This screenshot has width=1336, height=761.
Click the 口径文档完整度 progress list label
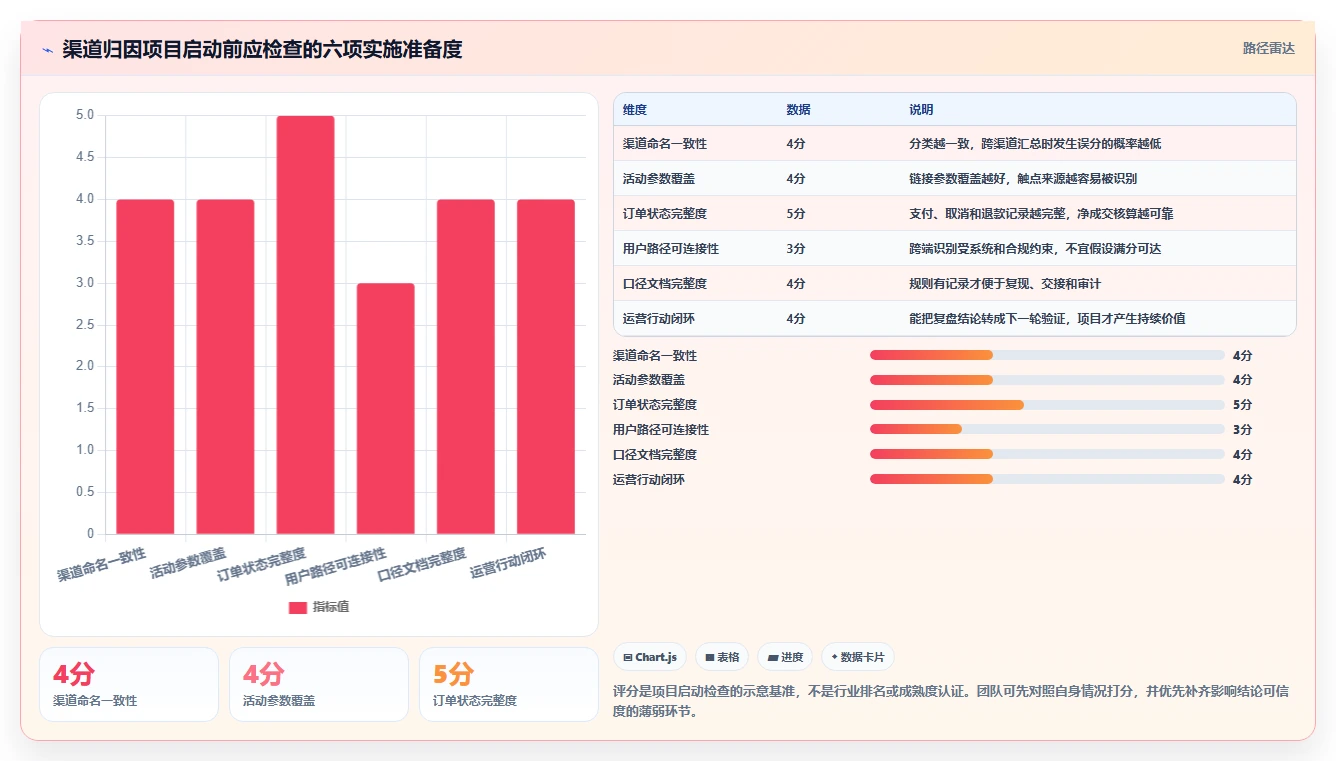coord(655,454)
